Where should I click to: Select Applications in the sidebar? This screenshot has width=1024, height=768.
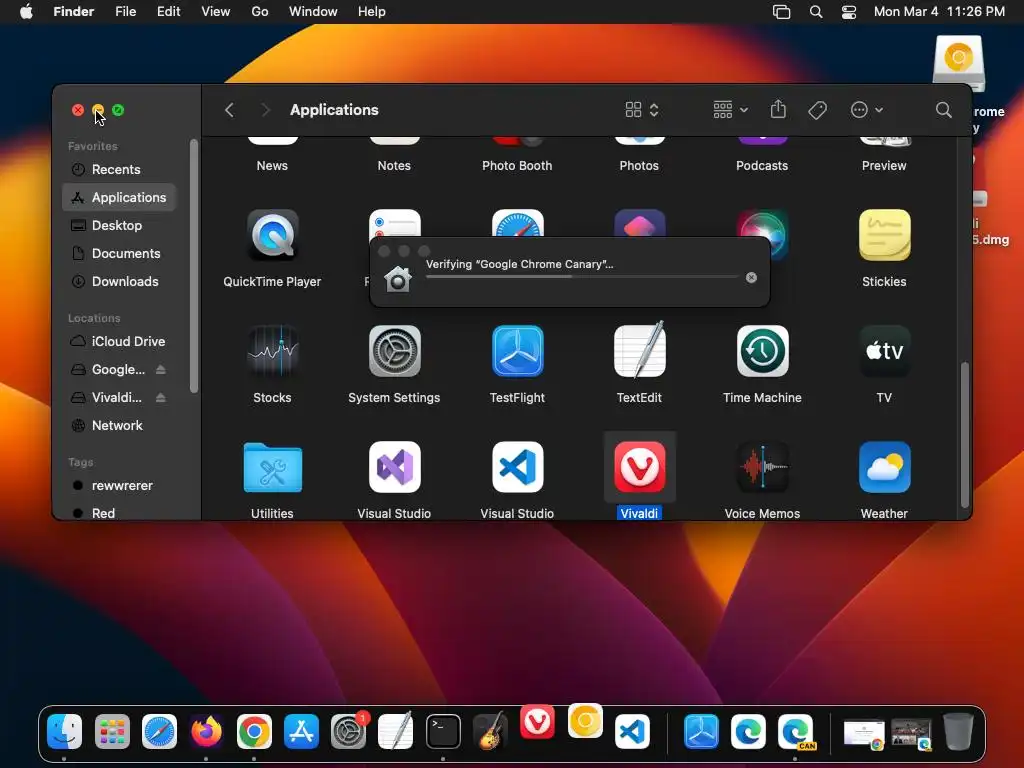coord(119,197)
